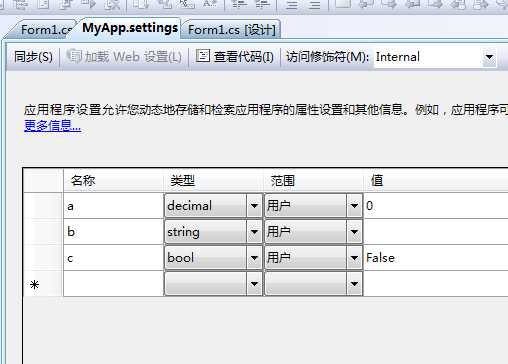Open the empty type dropdown in new row
508x364 pixels.
pos(254,284)
